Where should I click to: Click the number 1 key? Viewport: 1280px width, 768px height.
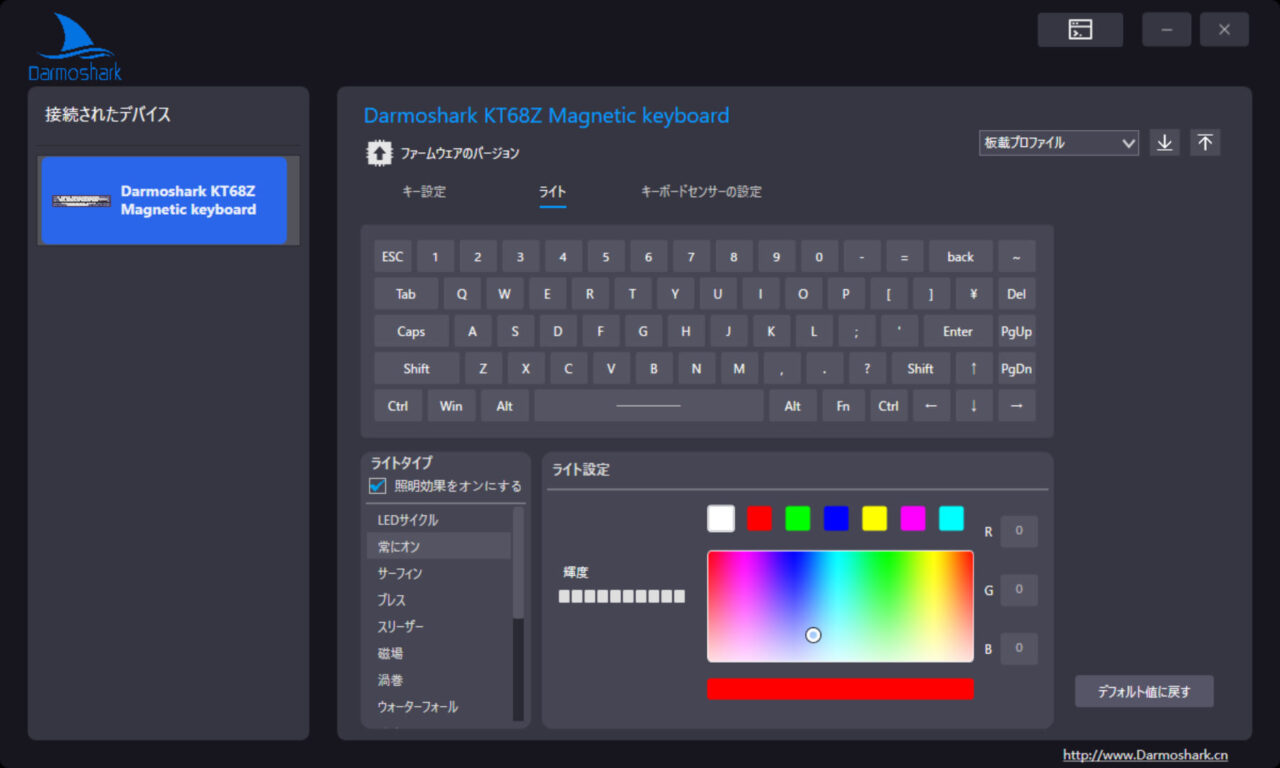click(435, 257)
